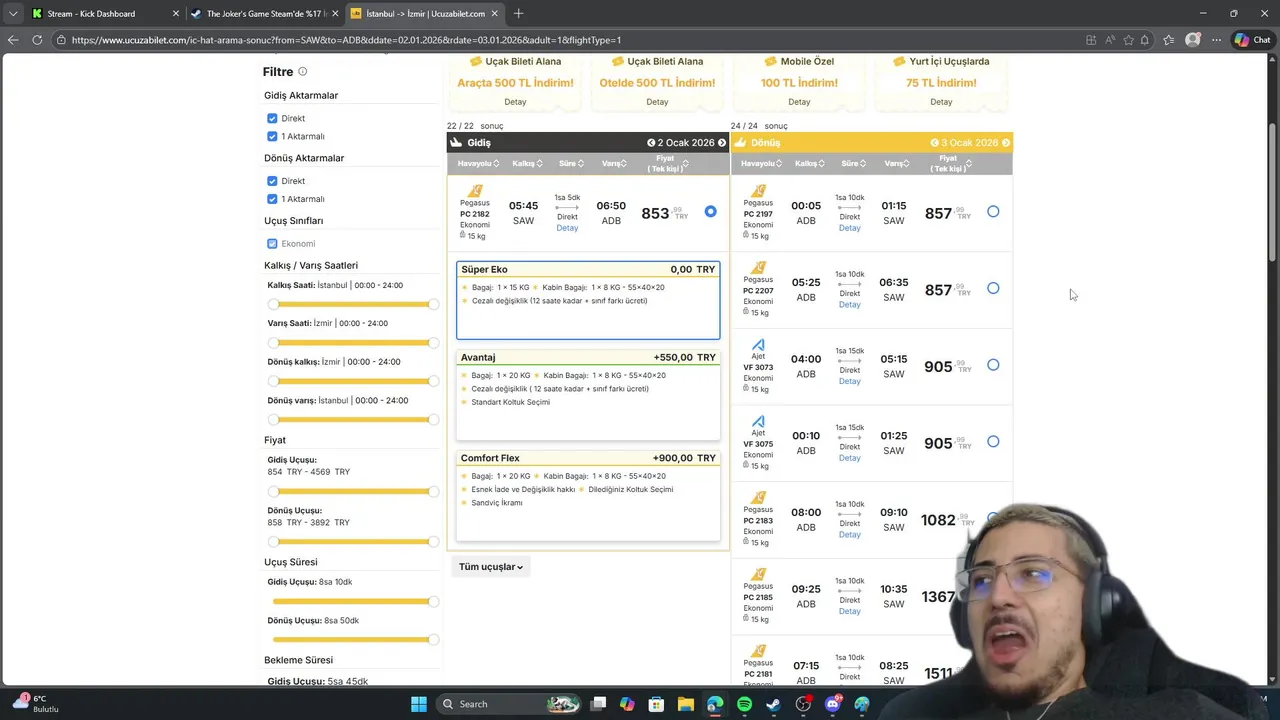
Task: Go to next day after 2 Ocak 2026
Action: [722, 143]
